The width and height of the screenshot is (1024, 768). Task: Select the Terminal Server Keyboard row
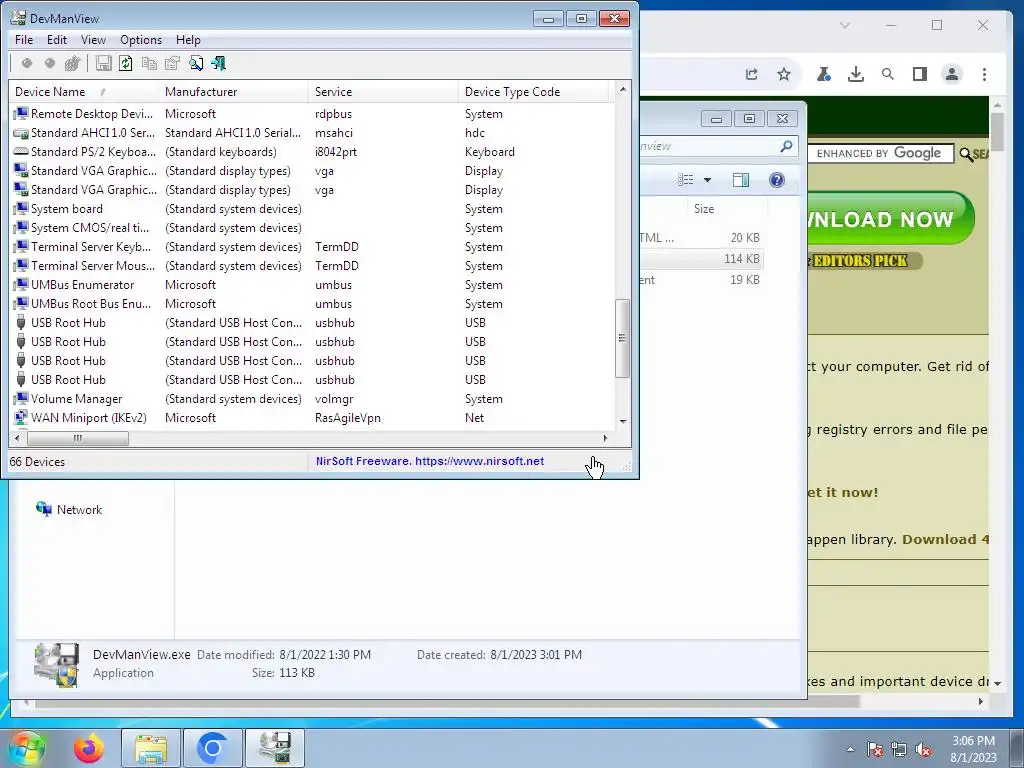312,247
